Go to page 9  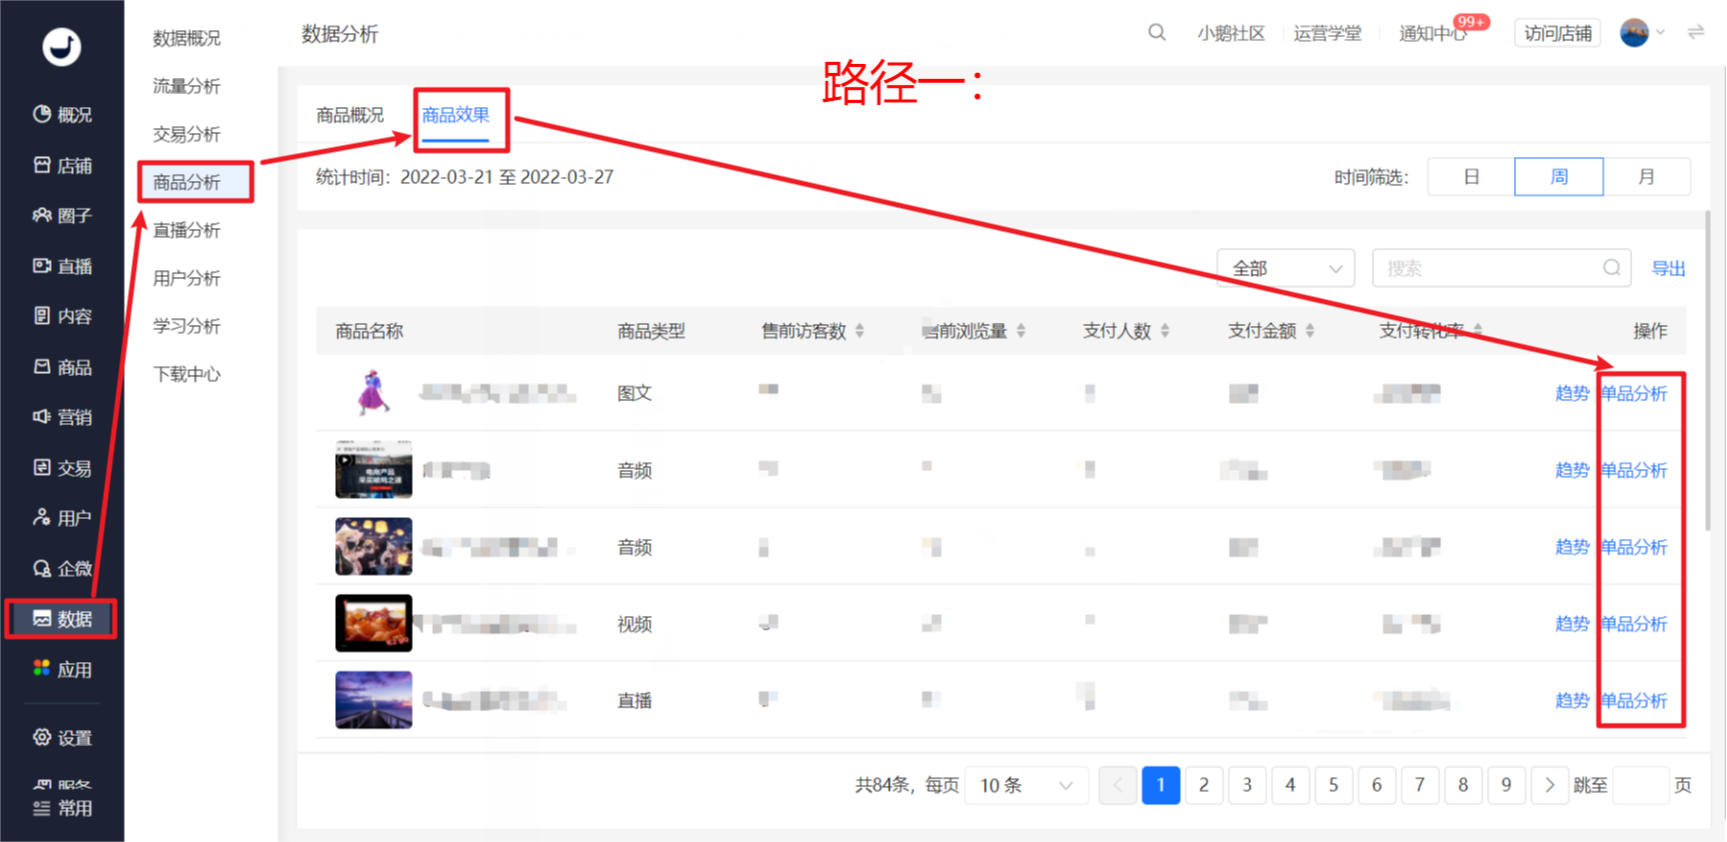(x=1506, y=785)
